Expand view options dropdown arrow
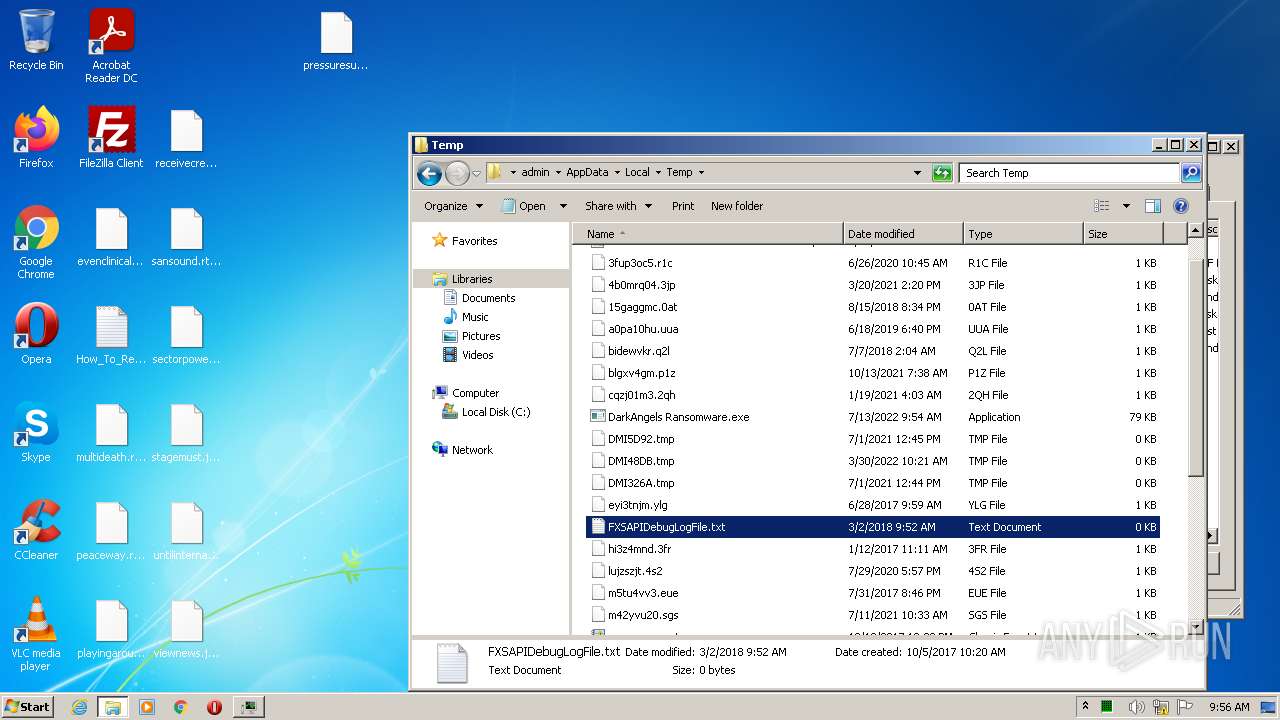Viewport: 1280px width, 720px height. click(x=1126, y=206)
